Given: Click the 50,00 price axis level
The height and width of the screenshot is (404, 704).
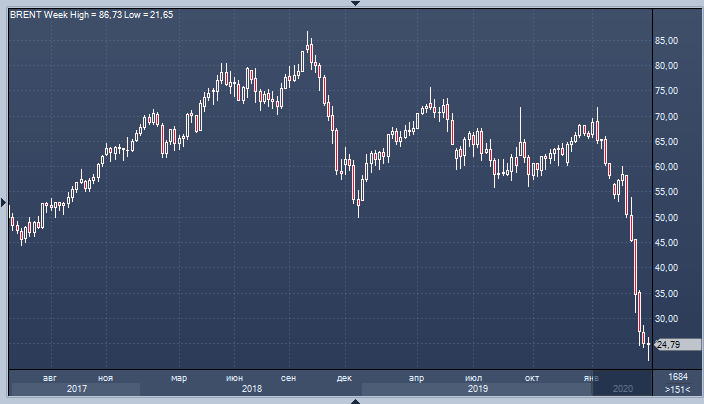Looking at the screenshot, I should (667, 218).
